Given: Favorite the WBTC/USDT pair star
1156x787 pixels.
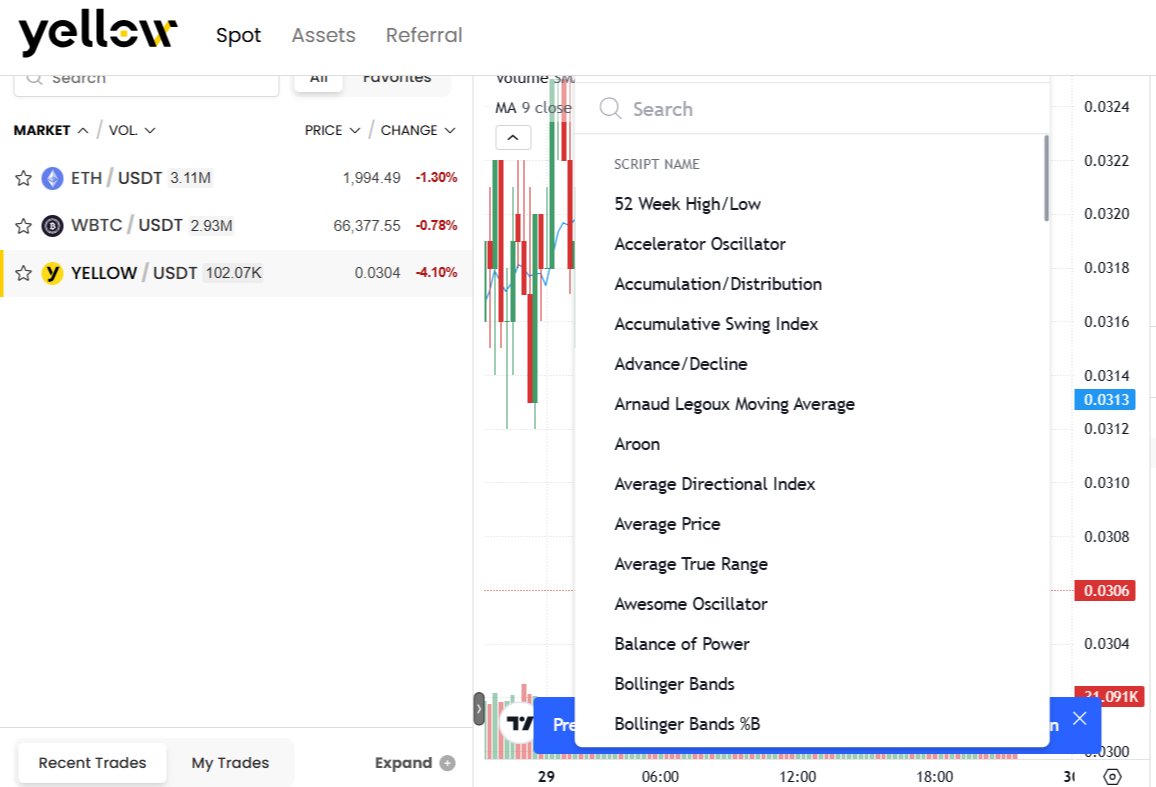Looking at the screenshot, I should (x=24, y=225).
